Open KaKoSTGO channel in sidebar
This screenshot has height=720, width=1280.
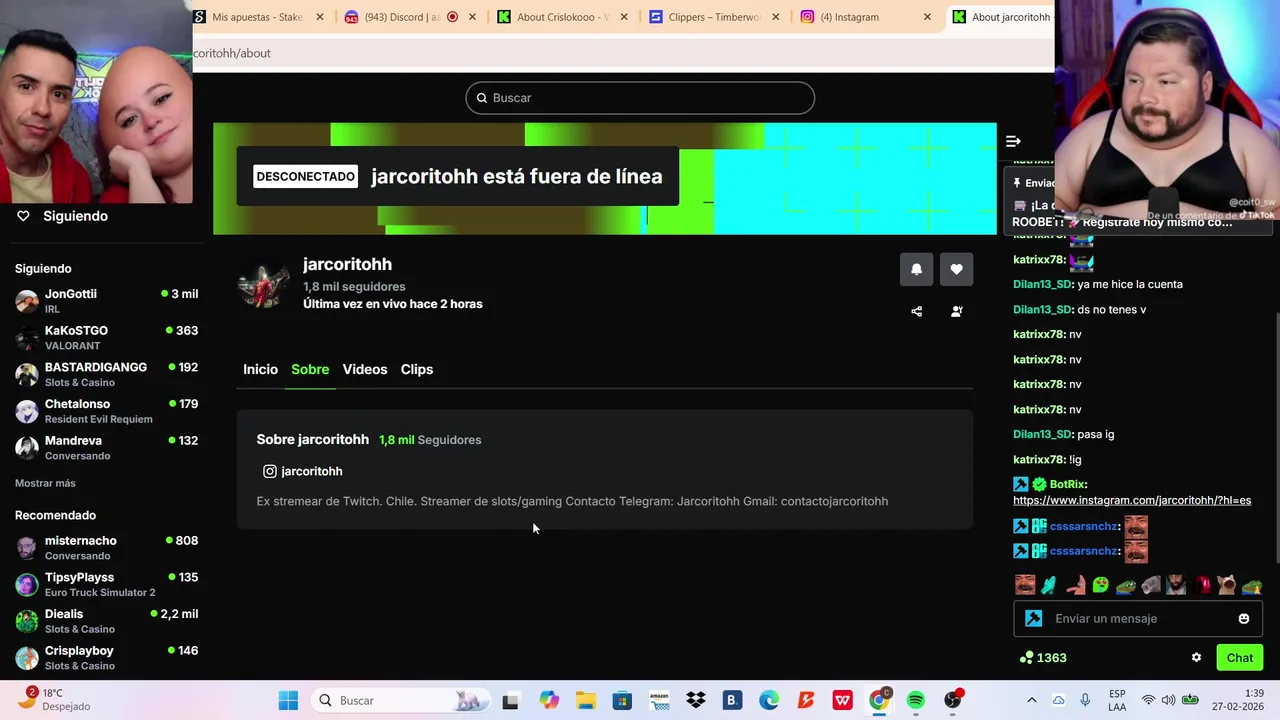[x=106, y=338]
